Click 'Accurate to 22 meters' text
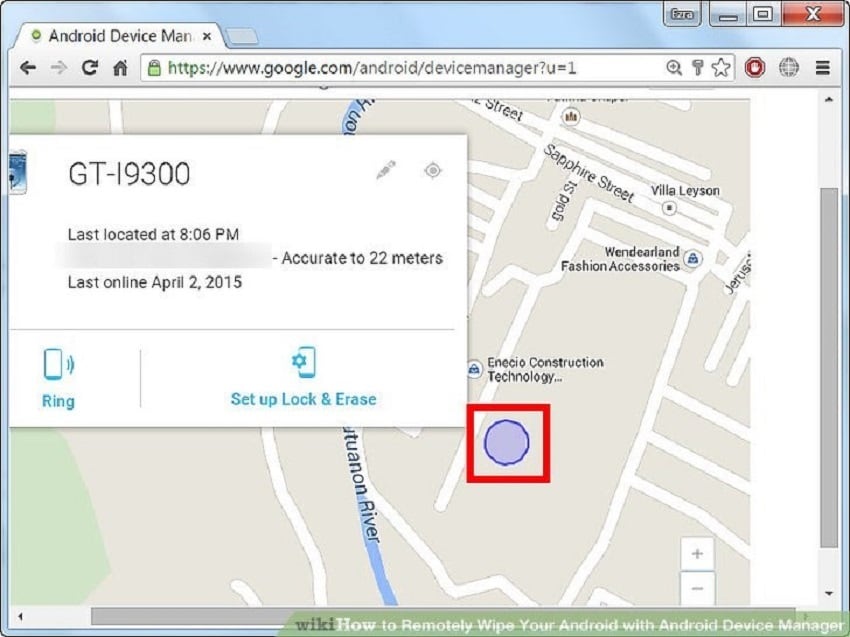The height and width of the screenshot is (637, 850). coord(362,258)
